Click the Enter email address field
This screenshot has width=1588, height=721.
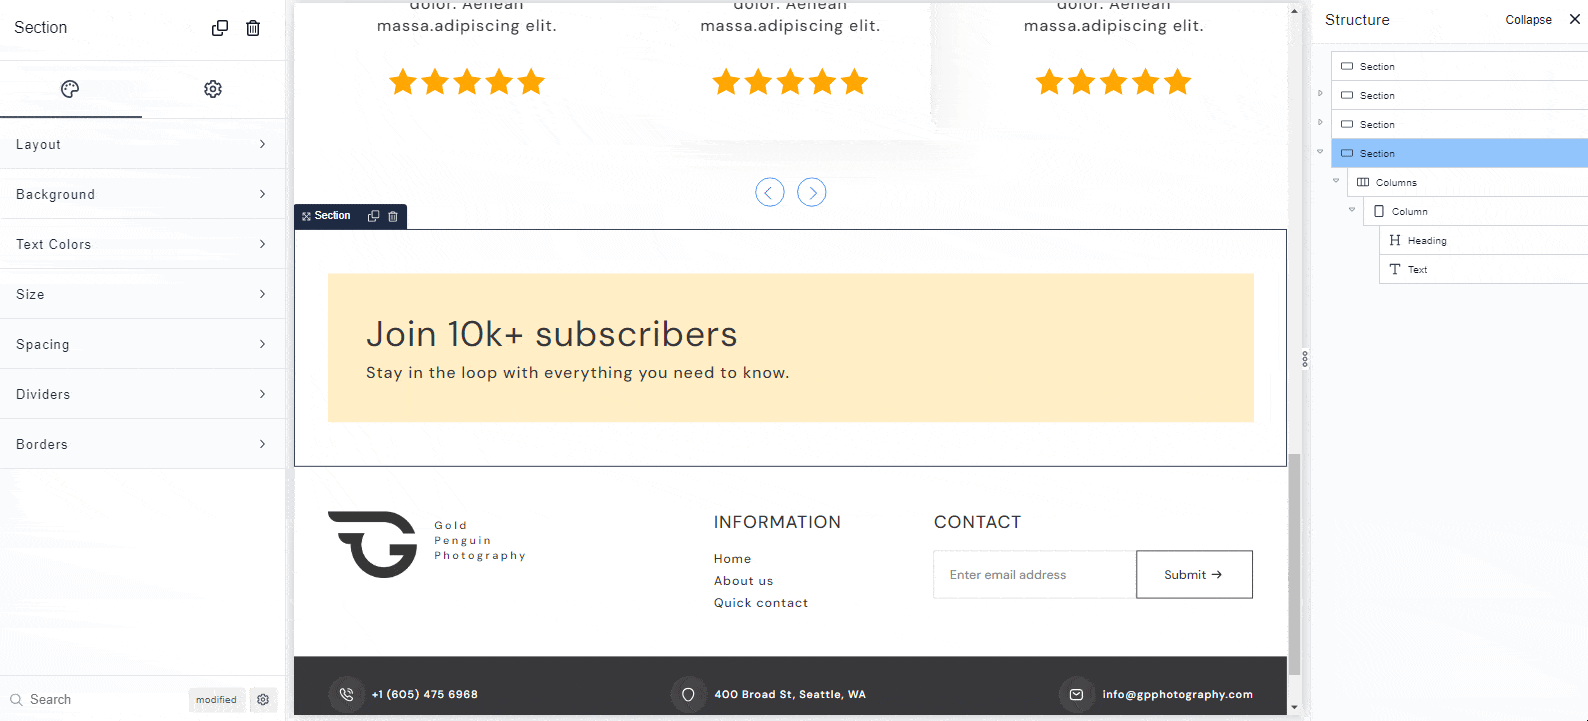pos(1034,575)
